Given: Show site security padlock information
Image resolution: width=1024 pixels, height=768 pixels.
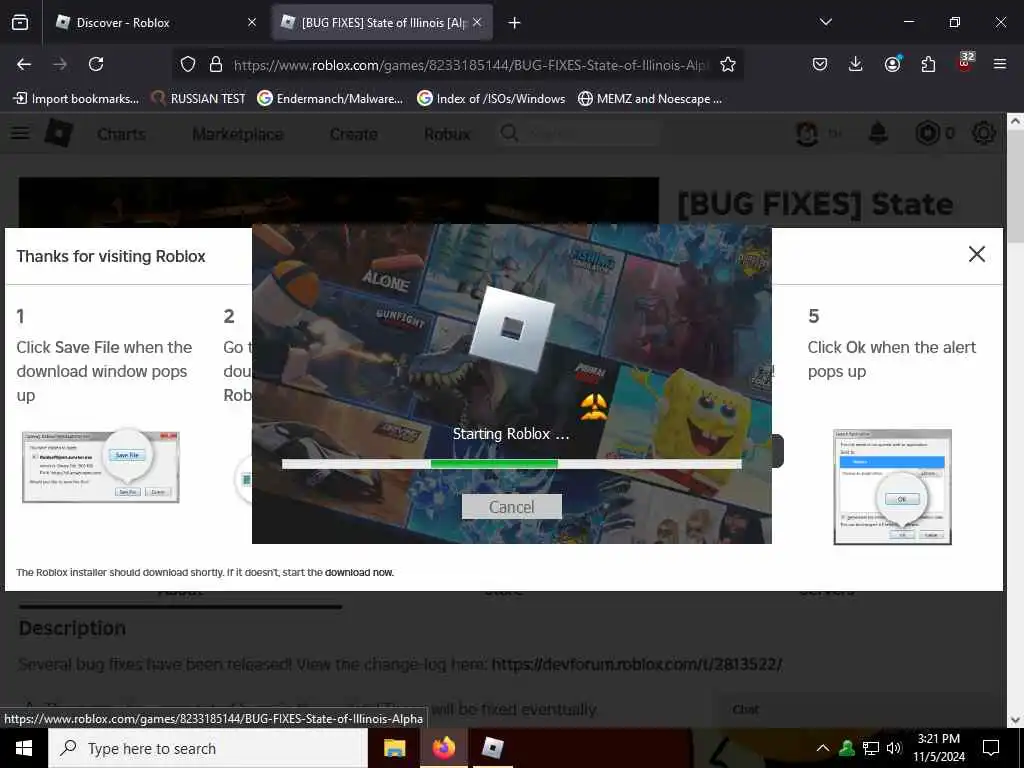Looking at the screenshot, I should click(x=216, y=64).
